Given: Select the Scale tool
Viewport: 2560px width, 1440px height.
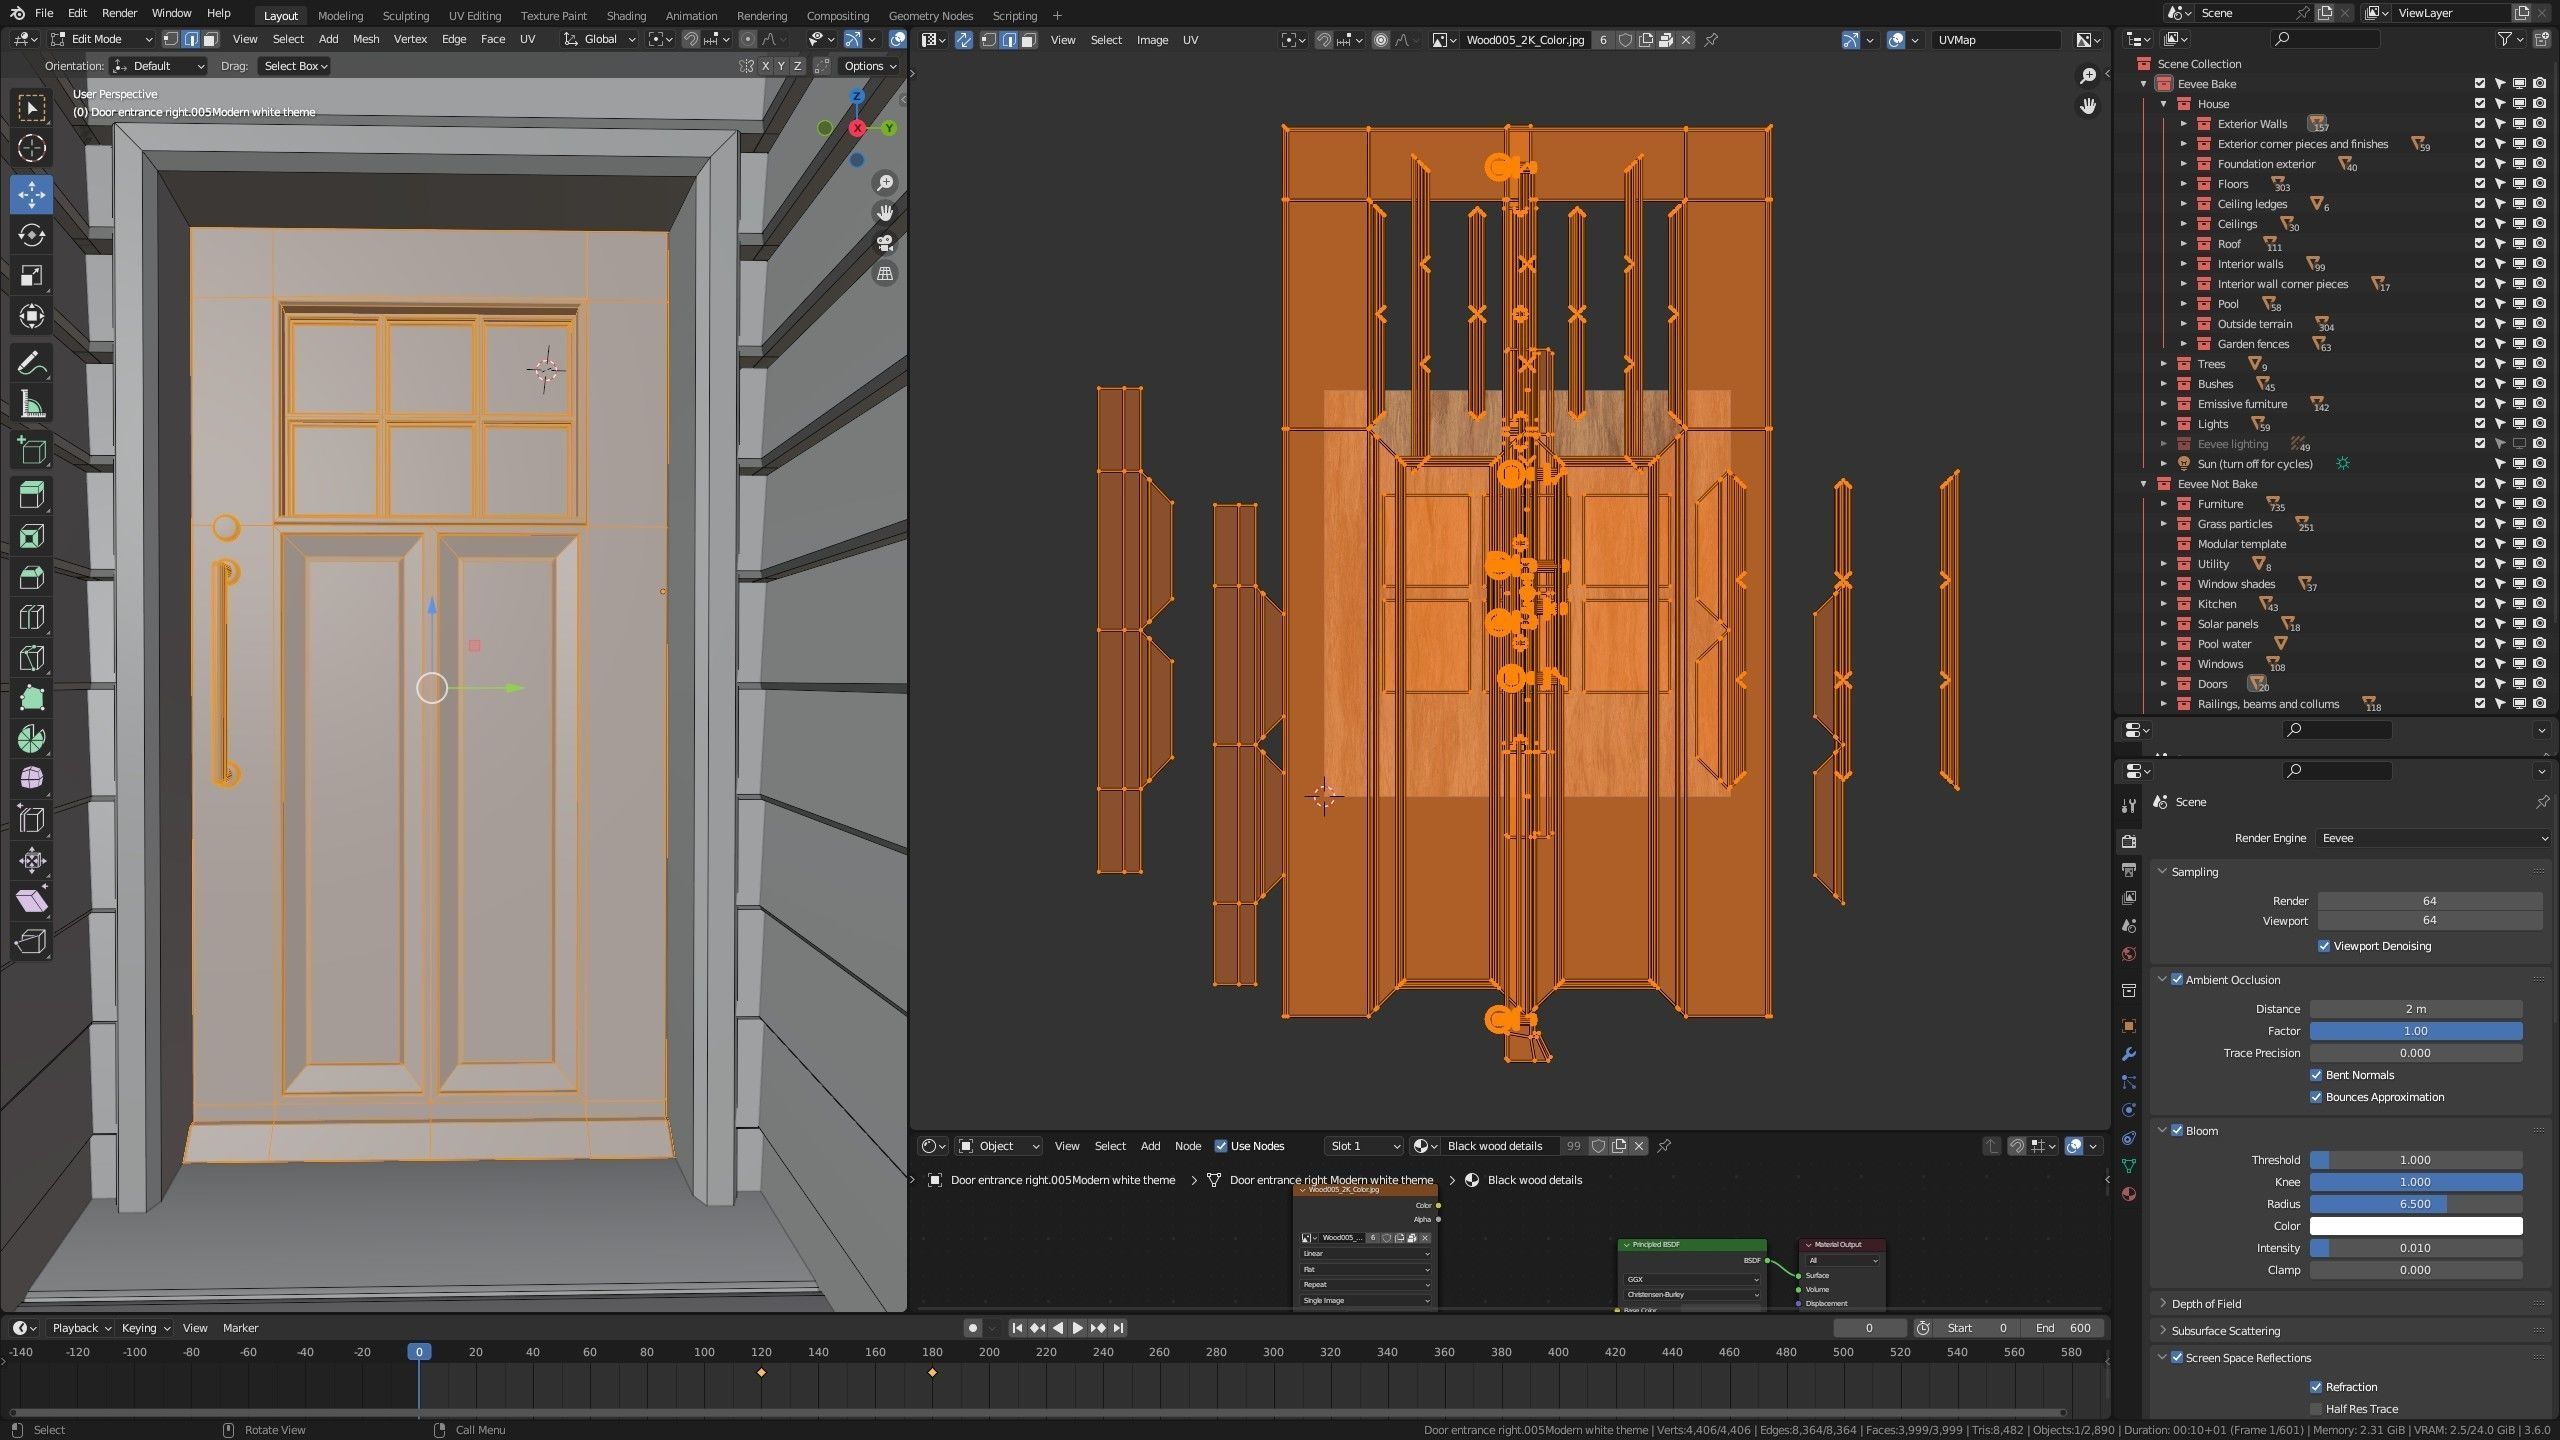Looking at the screenshot, I should (31, 276).
